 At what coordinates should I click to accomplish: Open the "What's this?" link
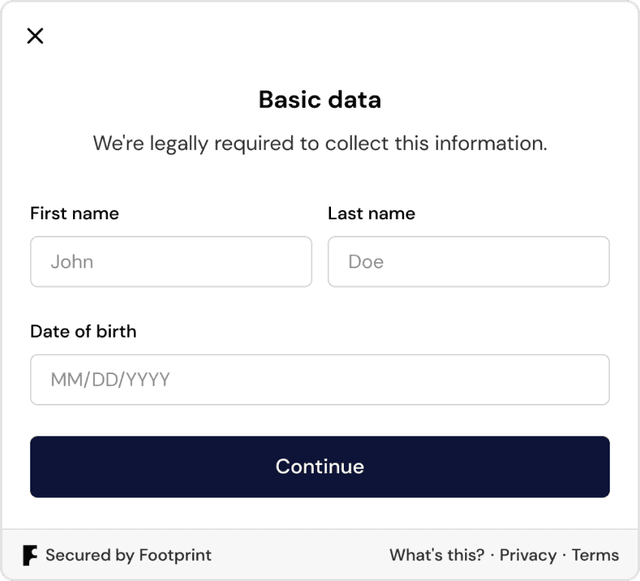[437, 555]
